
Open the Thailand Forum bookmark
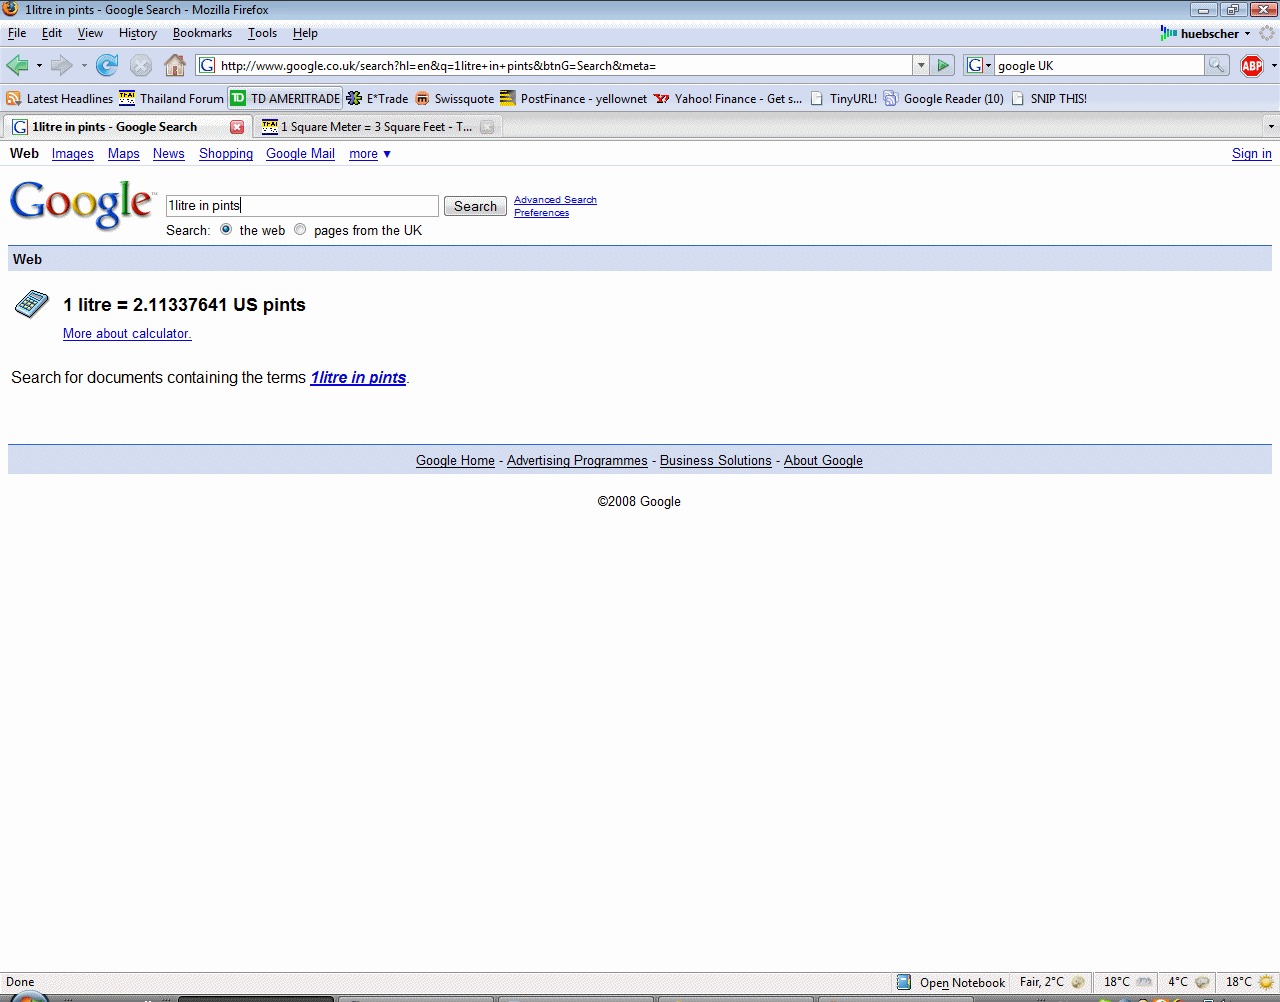171,99
